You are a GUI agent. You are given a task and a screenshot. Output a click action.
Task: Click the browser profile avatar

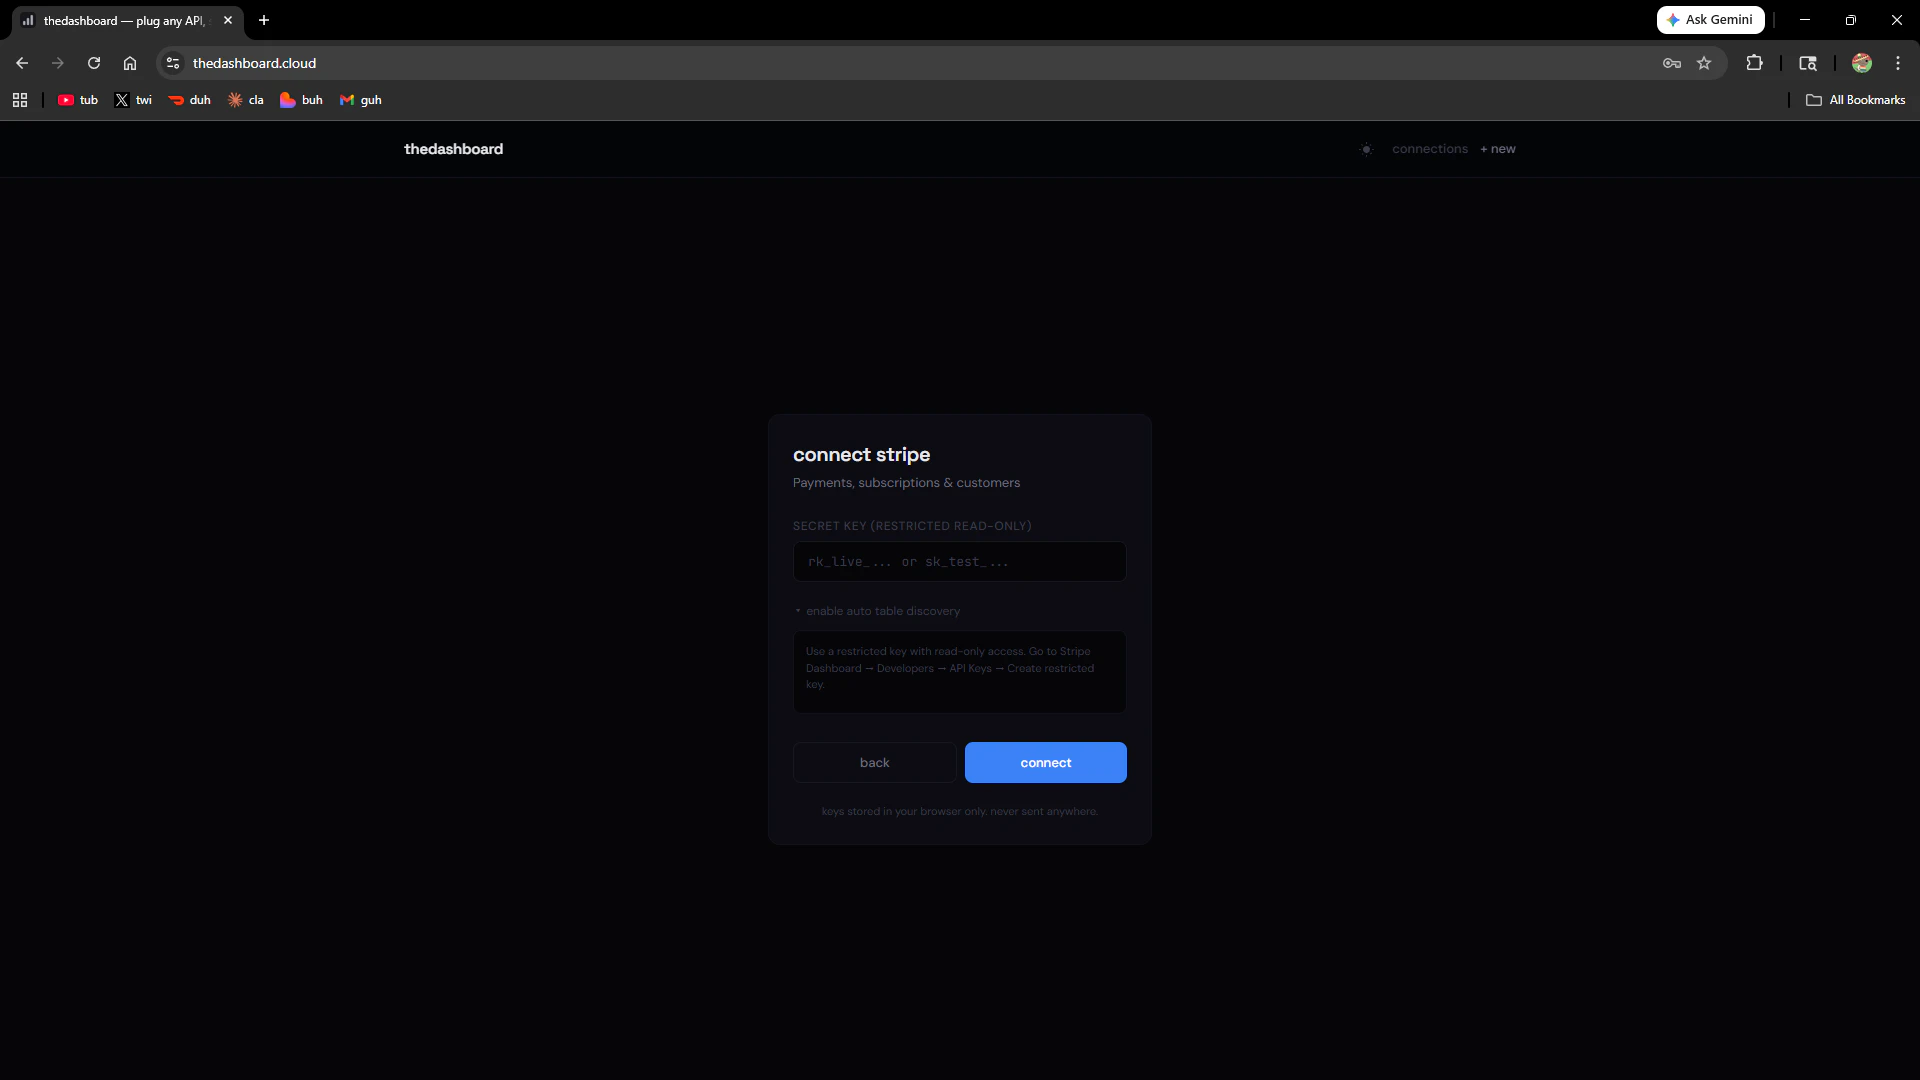coord(1862,62)
